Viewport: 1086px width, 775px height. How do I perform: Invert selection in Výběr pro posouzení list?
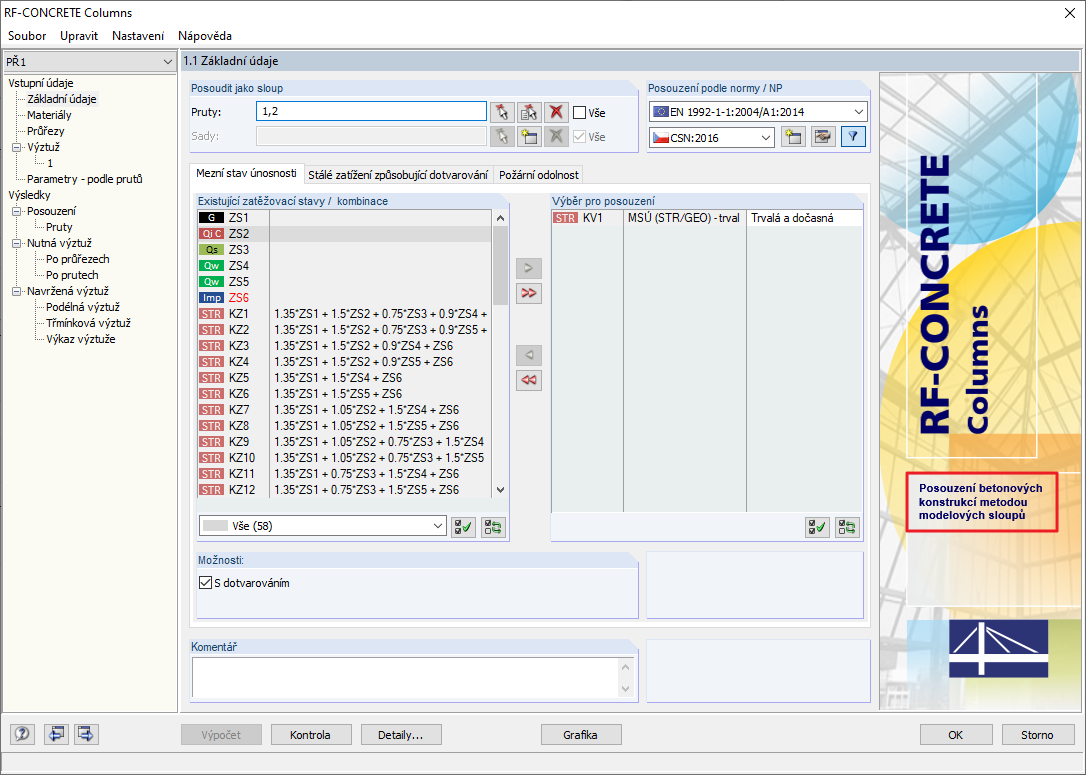(847, 527)
